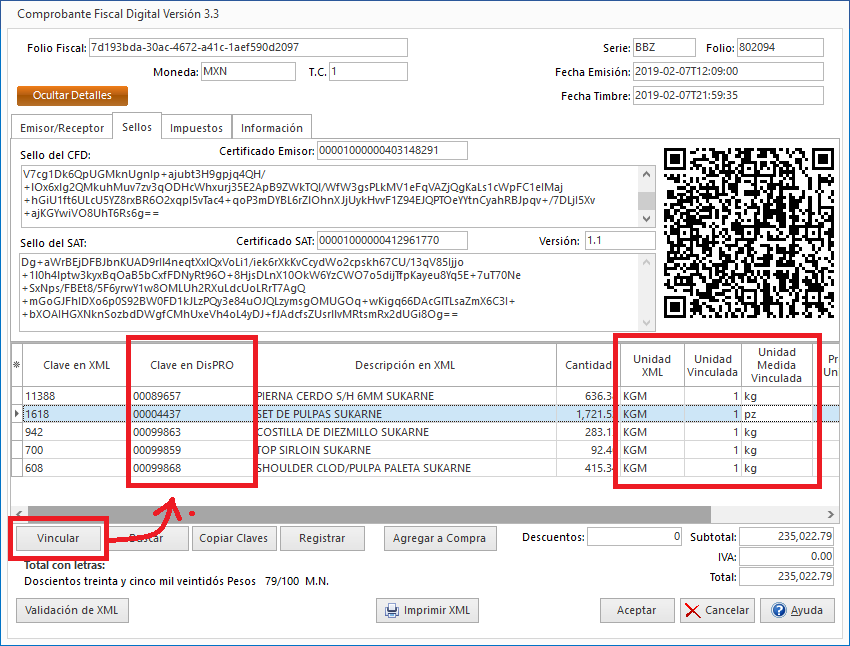The width and height of the screenshot is (850, 646).
Task: Switch to the Impuestos tab
Action: (x=196, y=126)
